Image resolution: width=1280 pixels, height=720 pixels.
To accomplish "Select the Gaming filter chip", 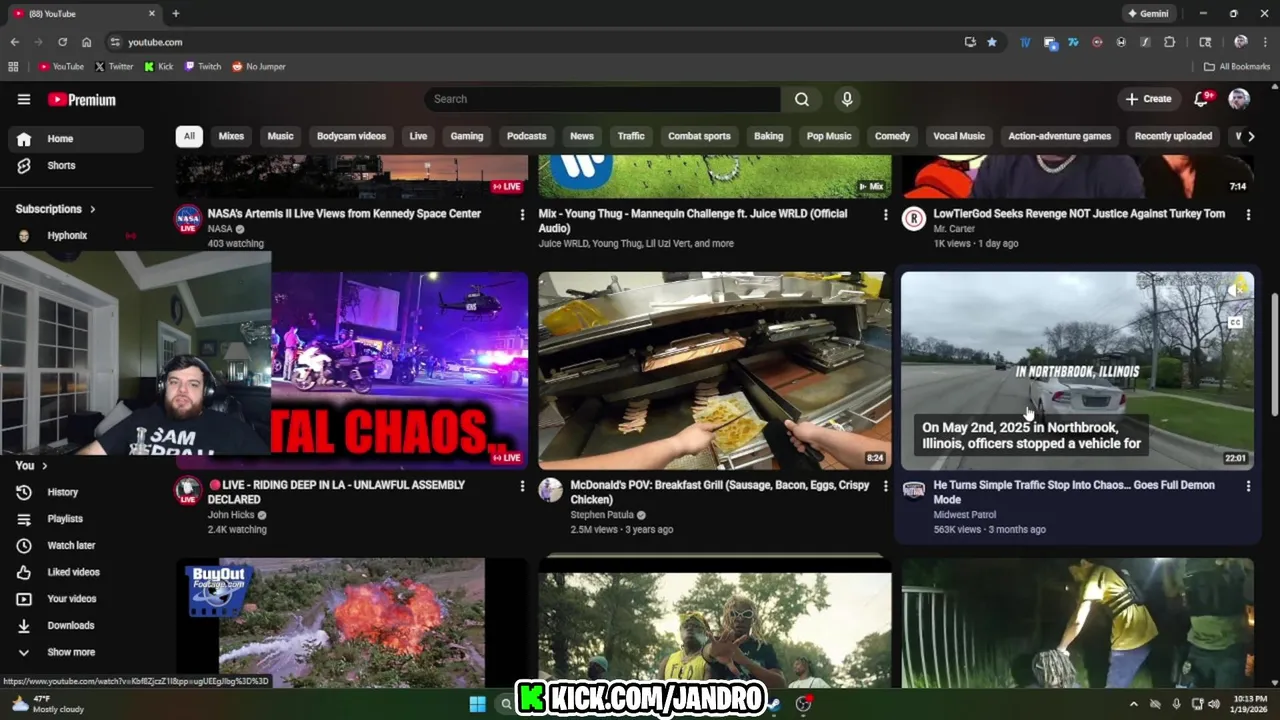I will click(x=467, y=136).
